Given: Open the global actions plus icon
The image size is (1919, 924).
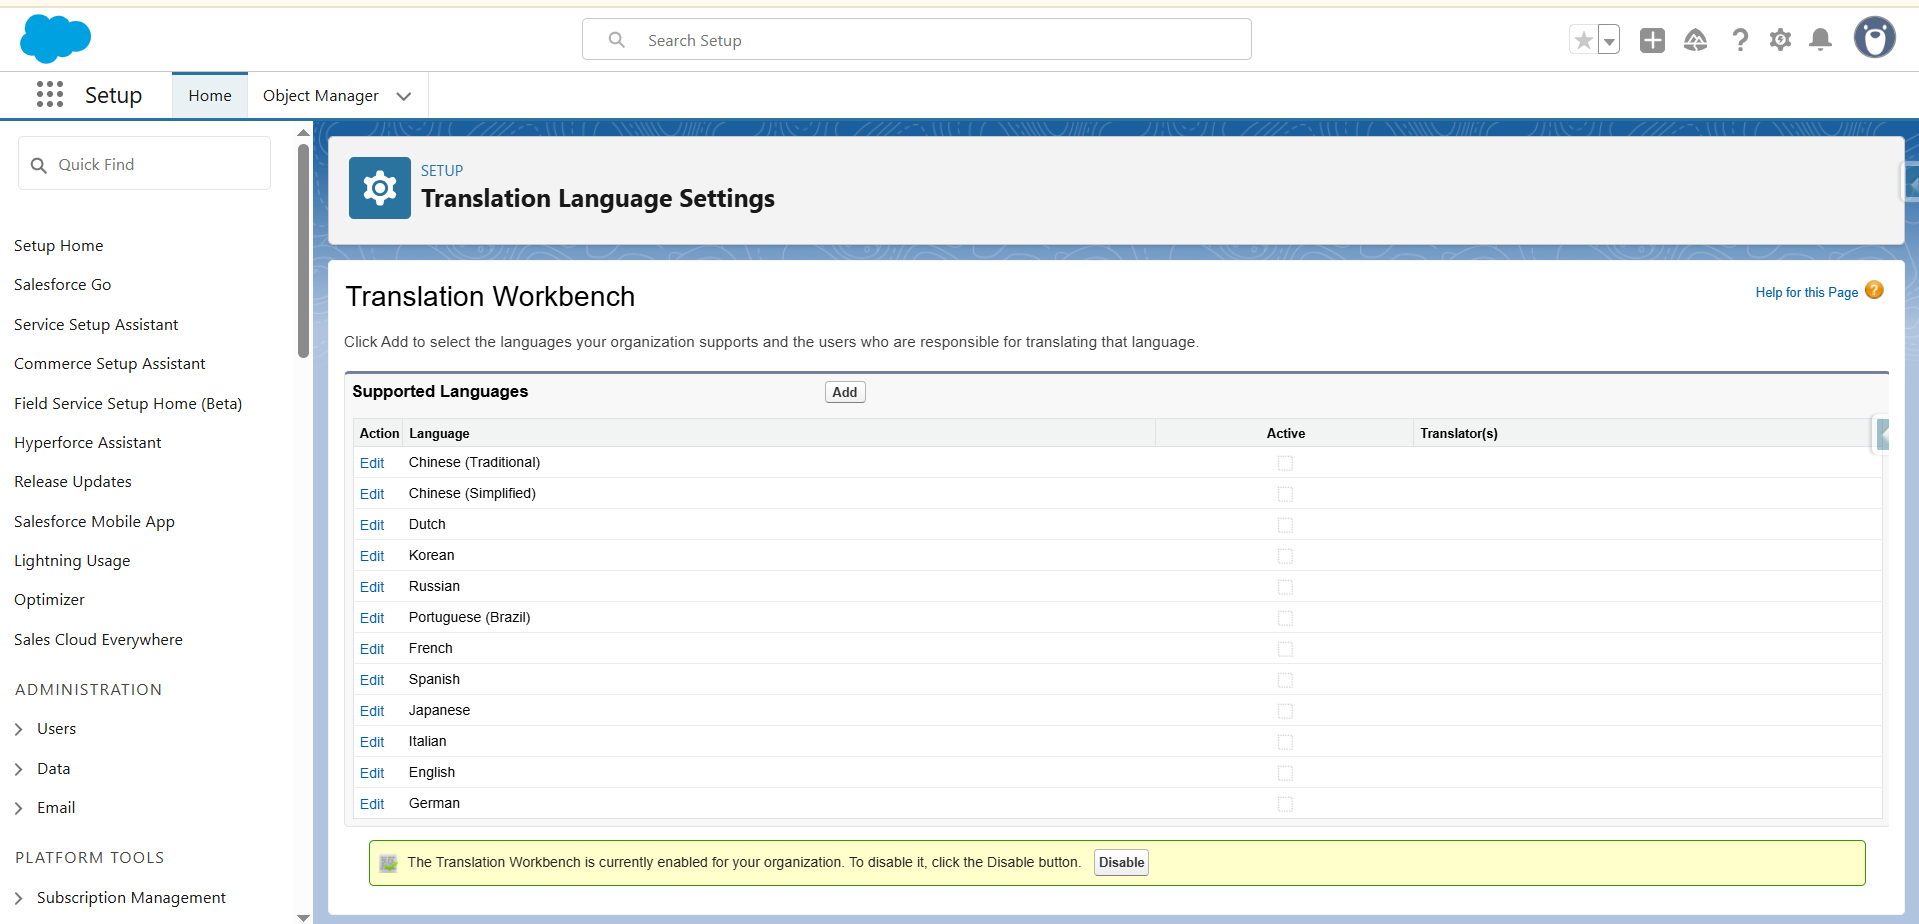Looking at the screenshot, I should tap(1652, 40).
